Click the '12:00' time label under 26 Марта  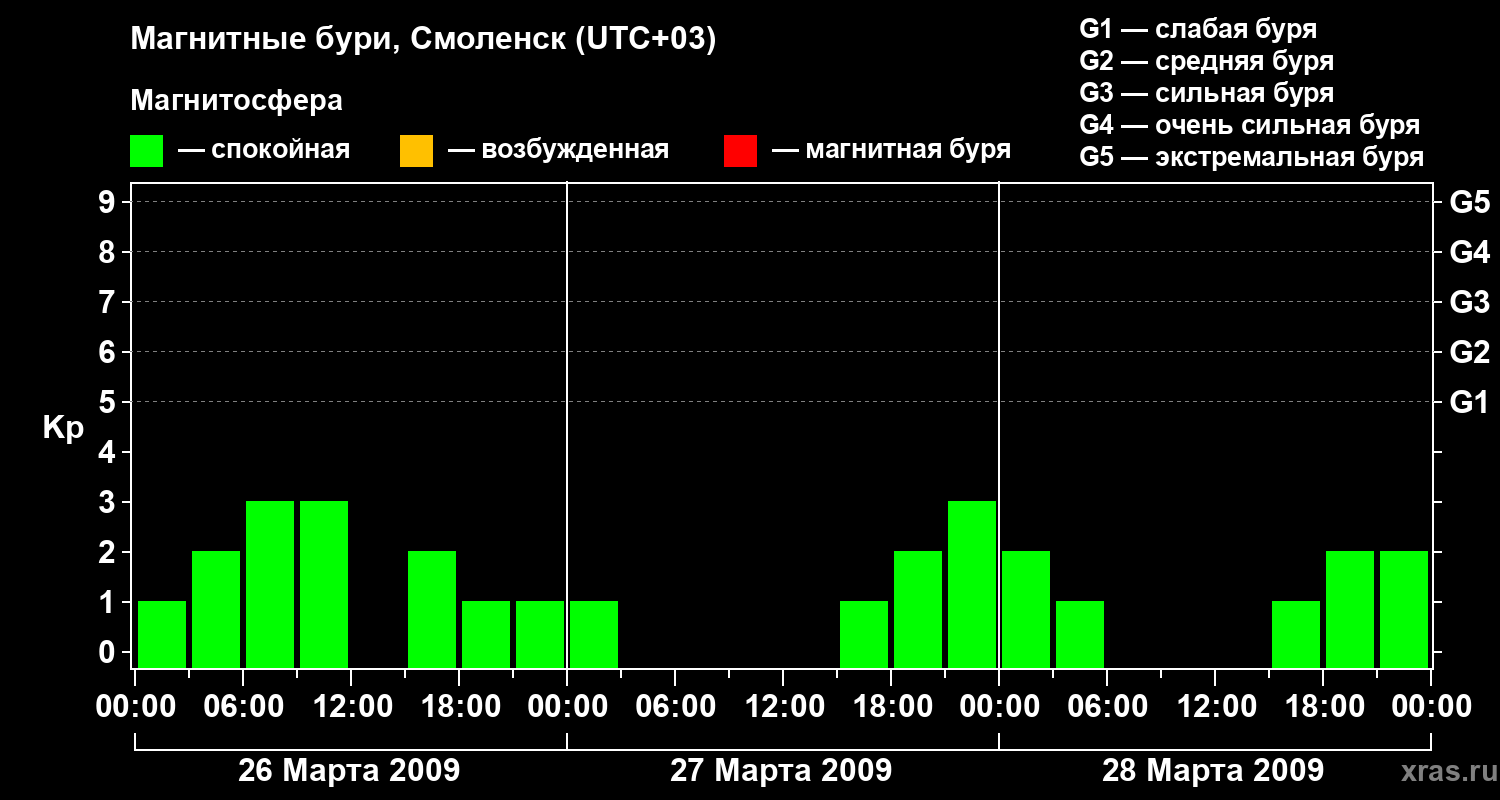tap(351, 707)
